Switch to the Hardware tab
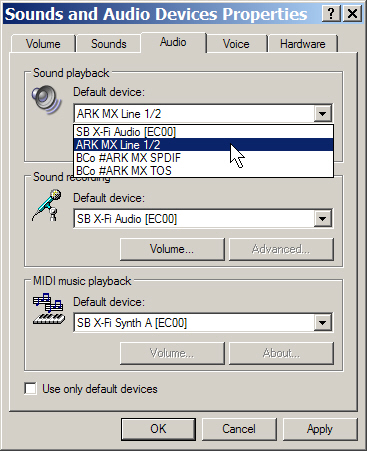Viewport: 367px width, 451px height. point(303,44)
